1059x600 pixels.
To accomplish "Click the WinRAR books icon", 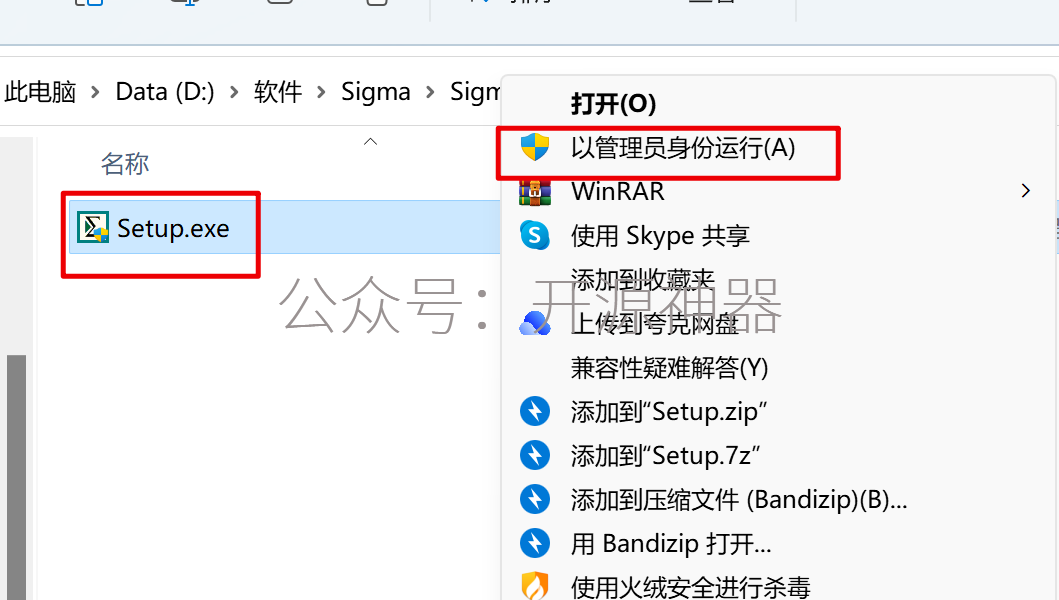I will click(x=535, y=192).
